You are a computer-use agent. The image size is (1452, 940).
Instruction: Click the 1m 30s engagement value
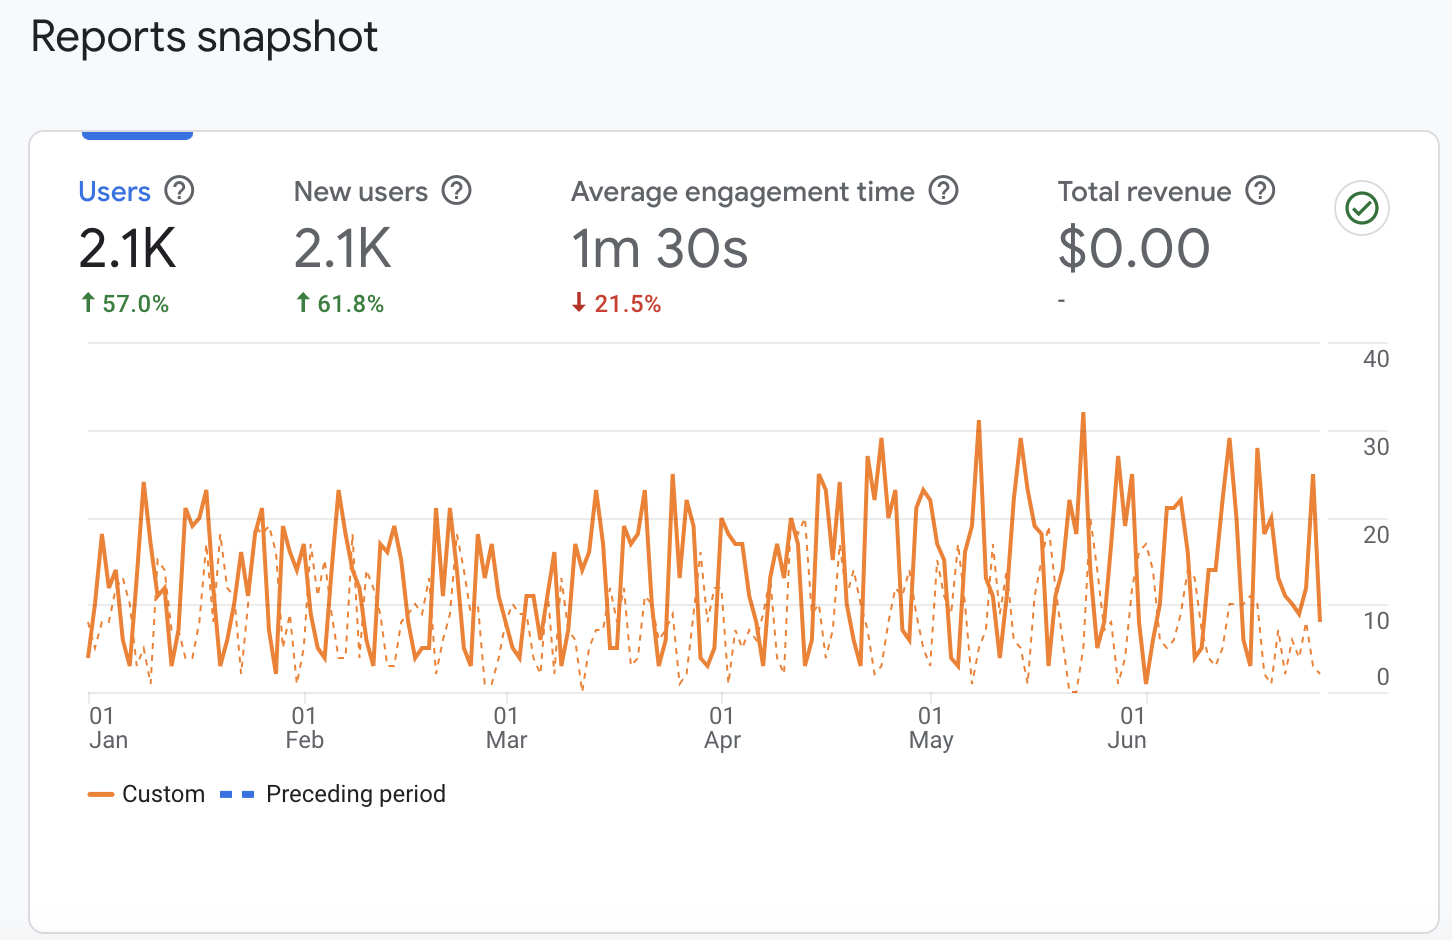coord(660,248)
